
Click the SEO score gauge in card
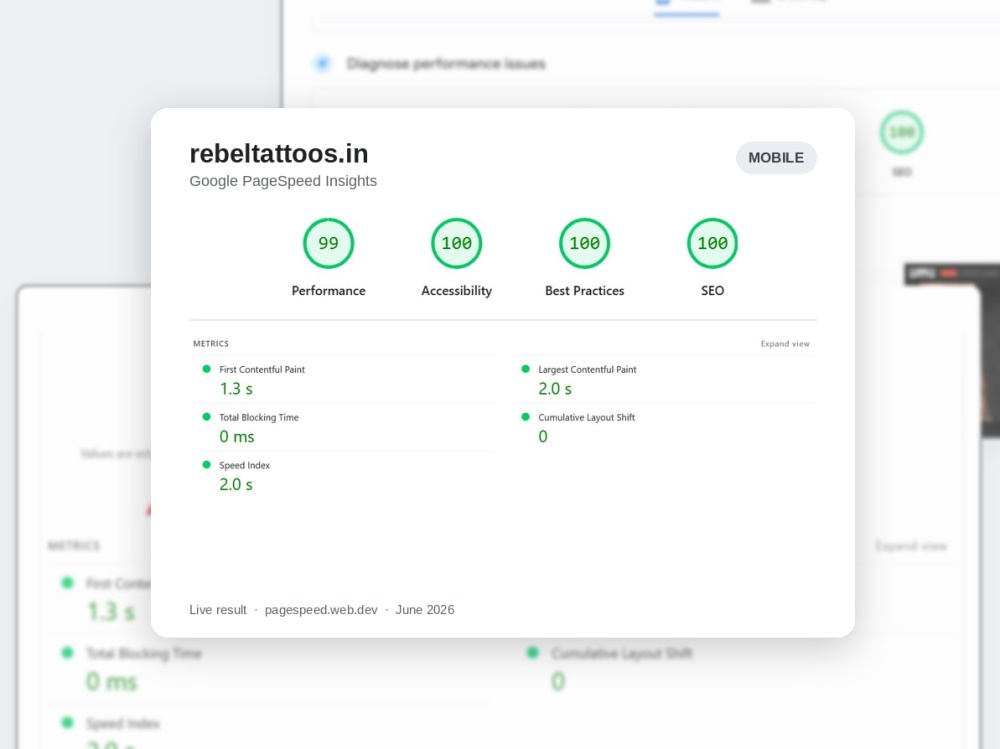[712, 243]
